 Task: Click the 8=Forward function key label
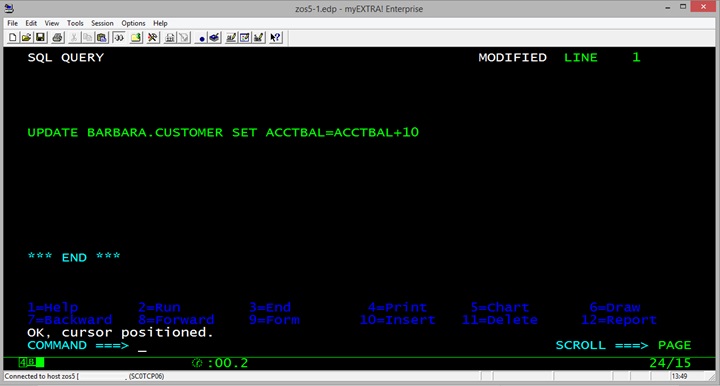coord(176,319)
